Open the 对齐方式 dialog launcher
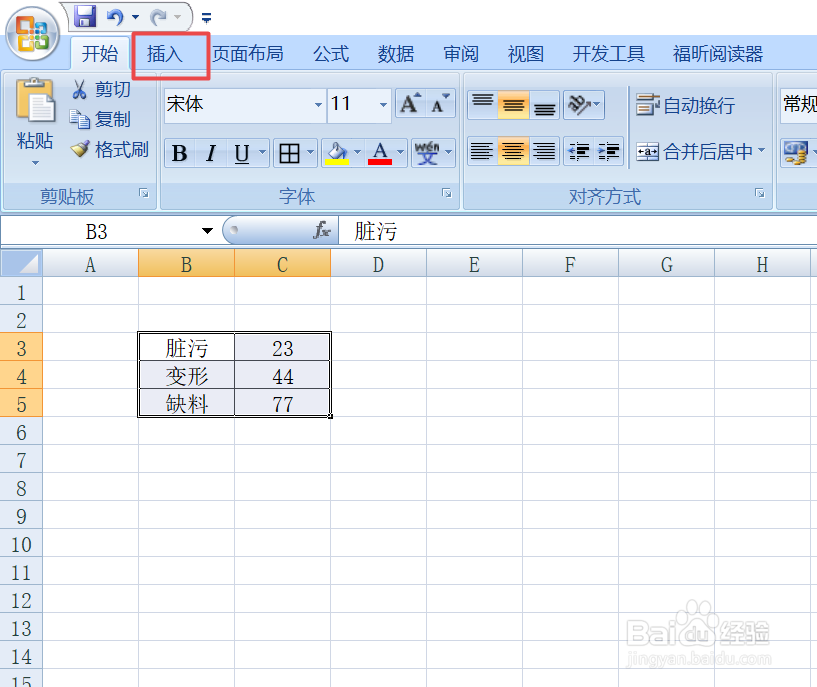 coord(760,194)
